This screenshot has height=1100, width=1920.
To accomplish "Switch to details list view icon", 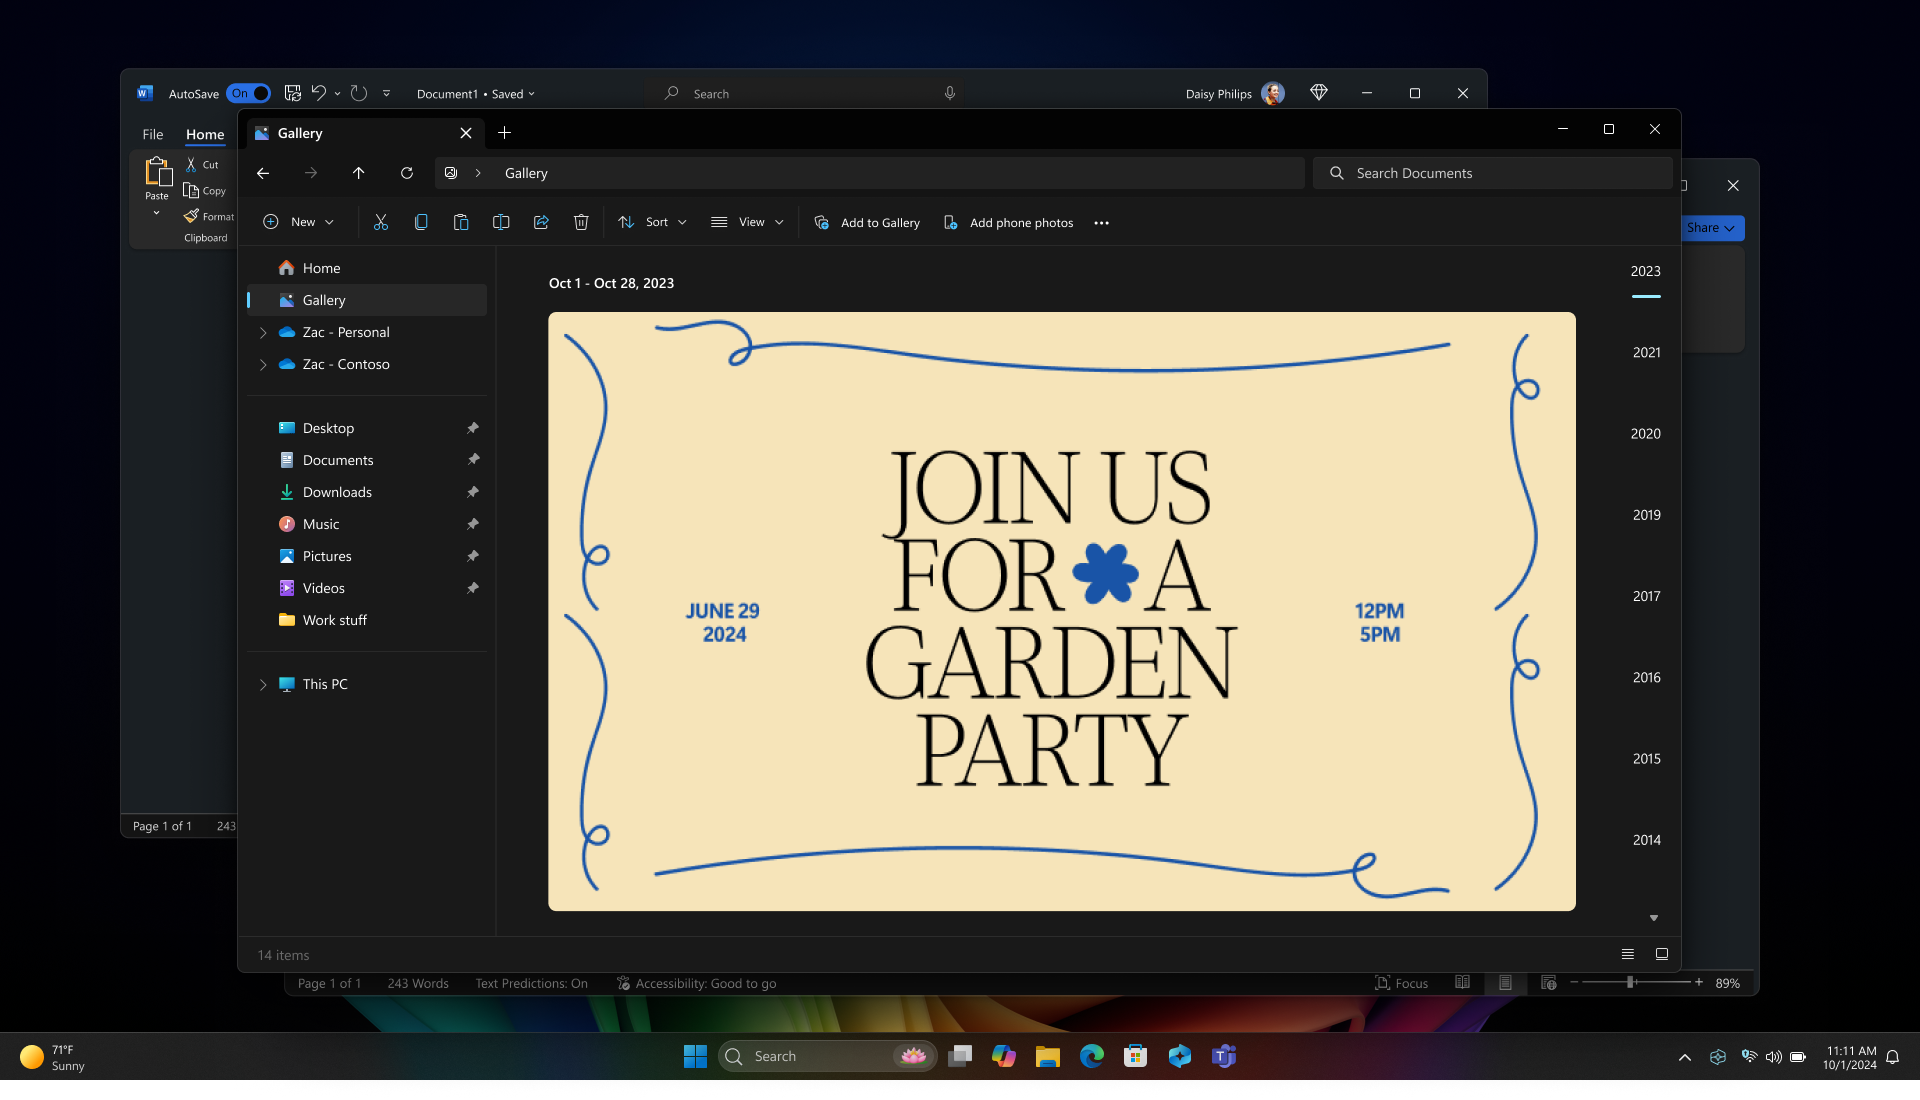I will (1628, 954).
